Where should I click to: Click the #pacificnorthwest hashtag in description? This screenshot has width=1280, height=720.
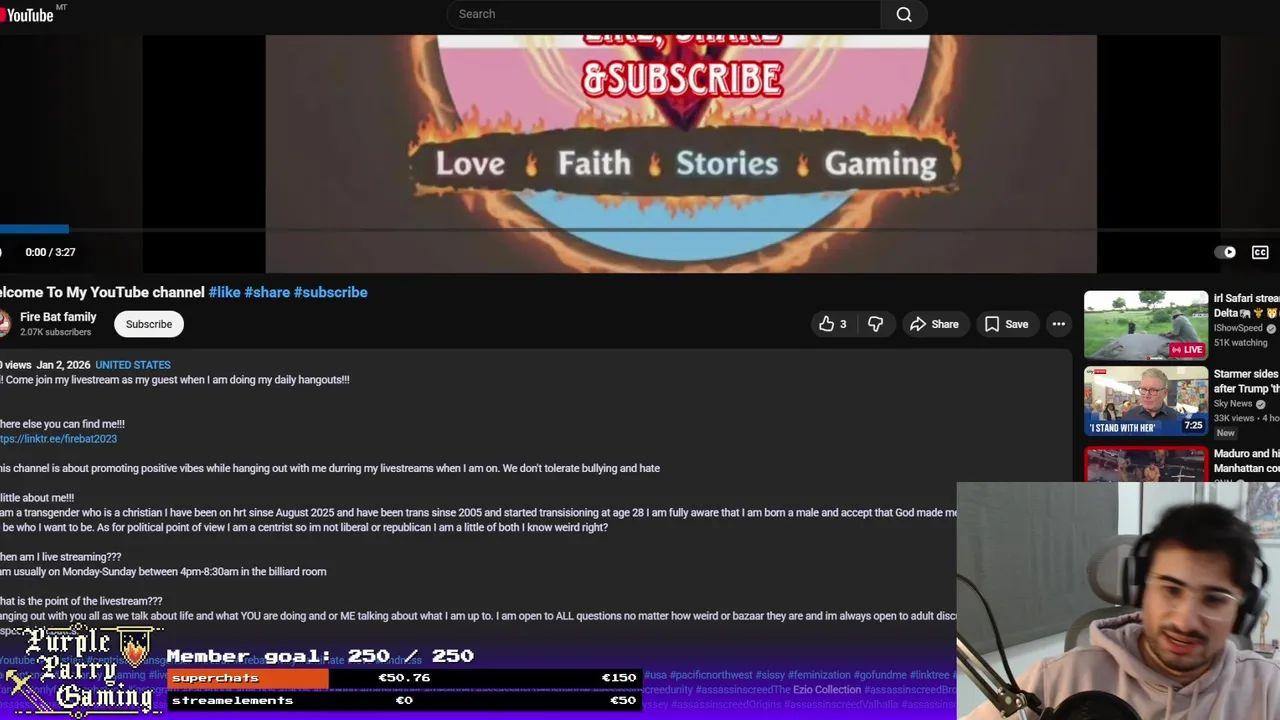711,675
